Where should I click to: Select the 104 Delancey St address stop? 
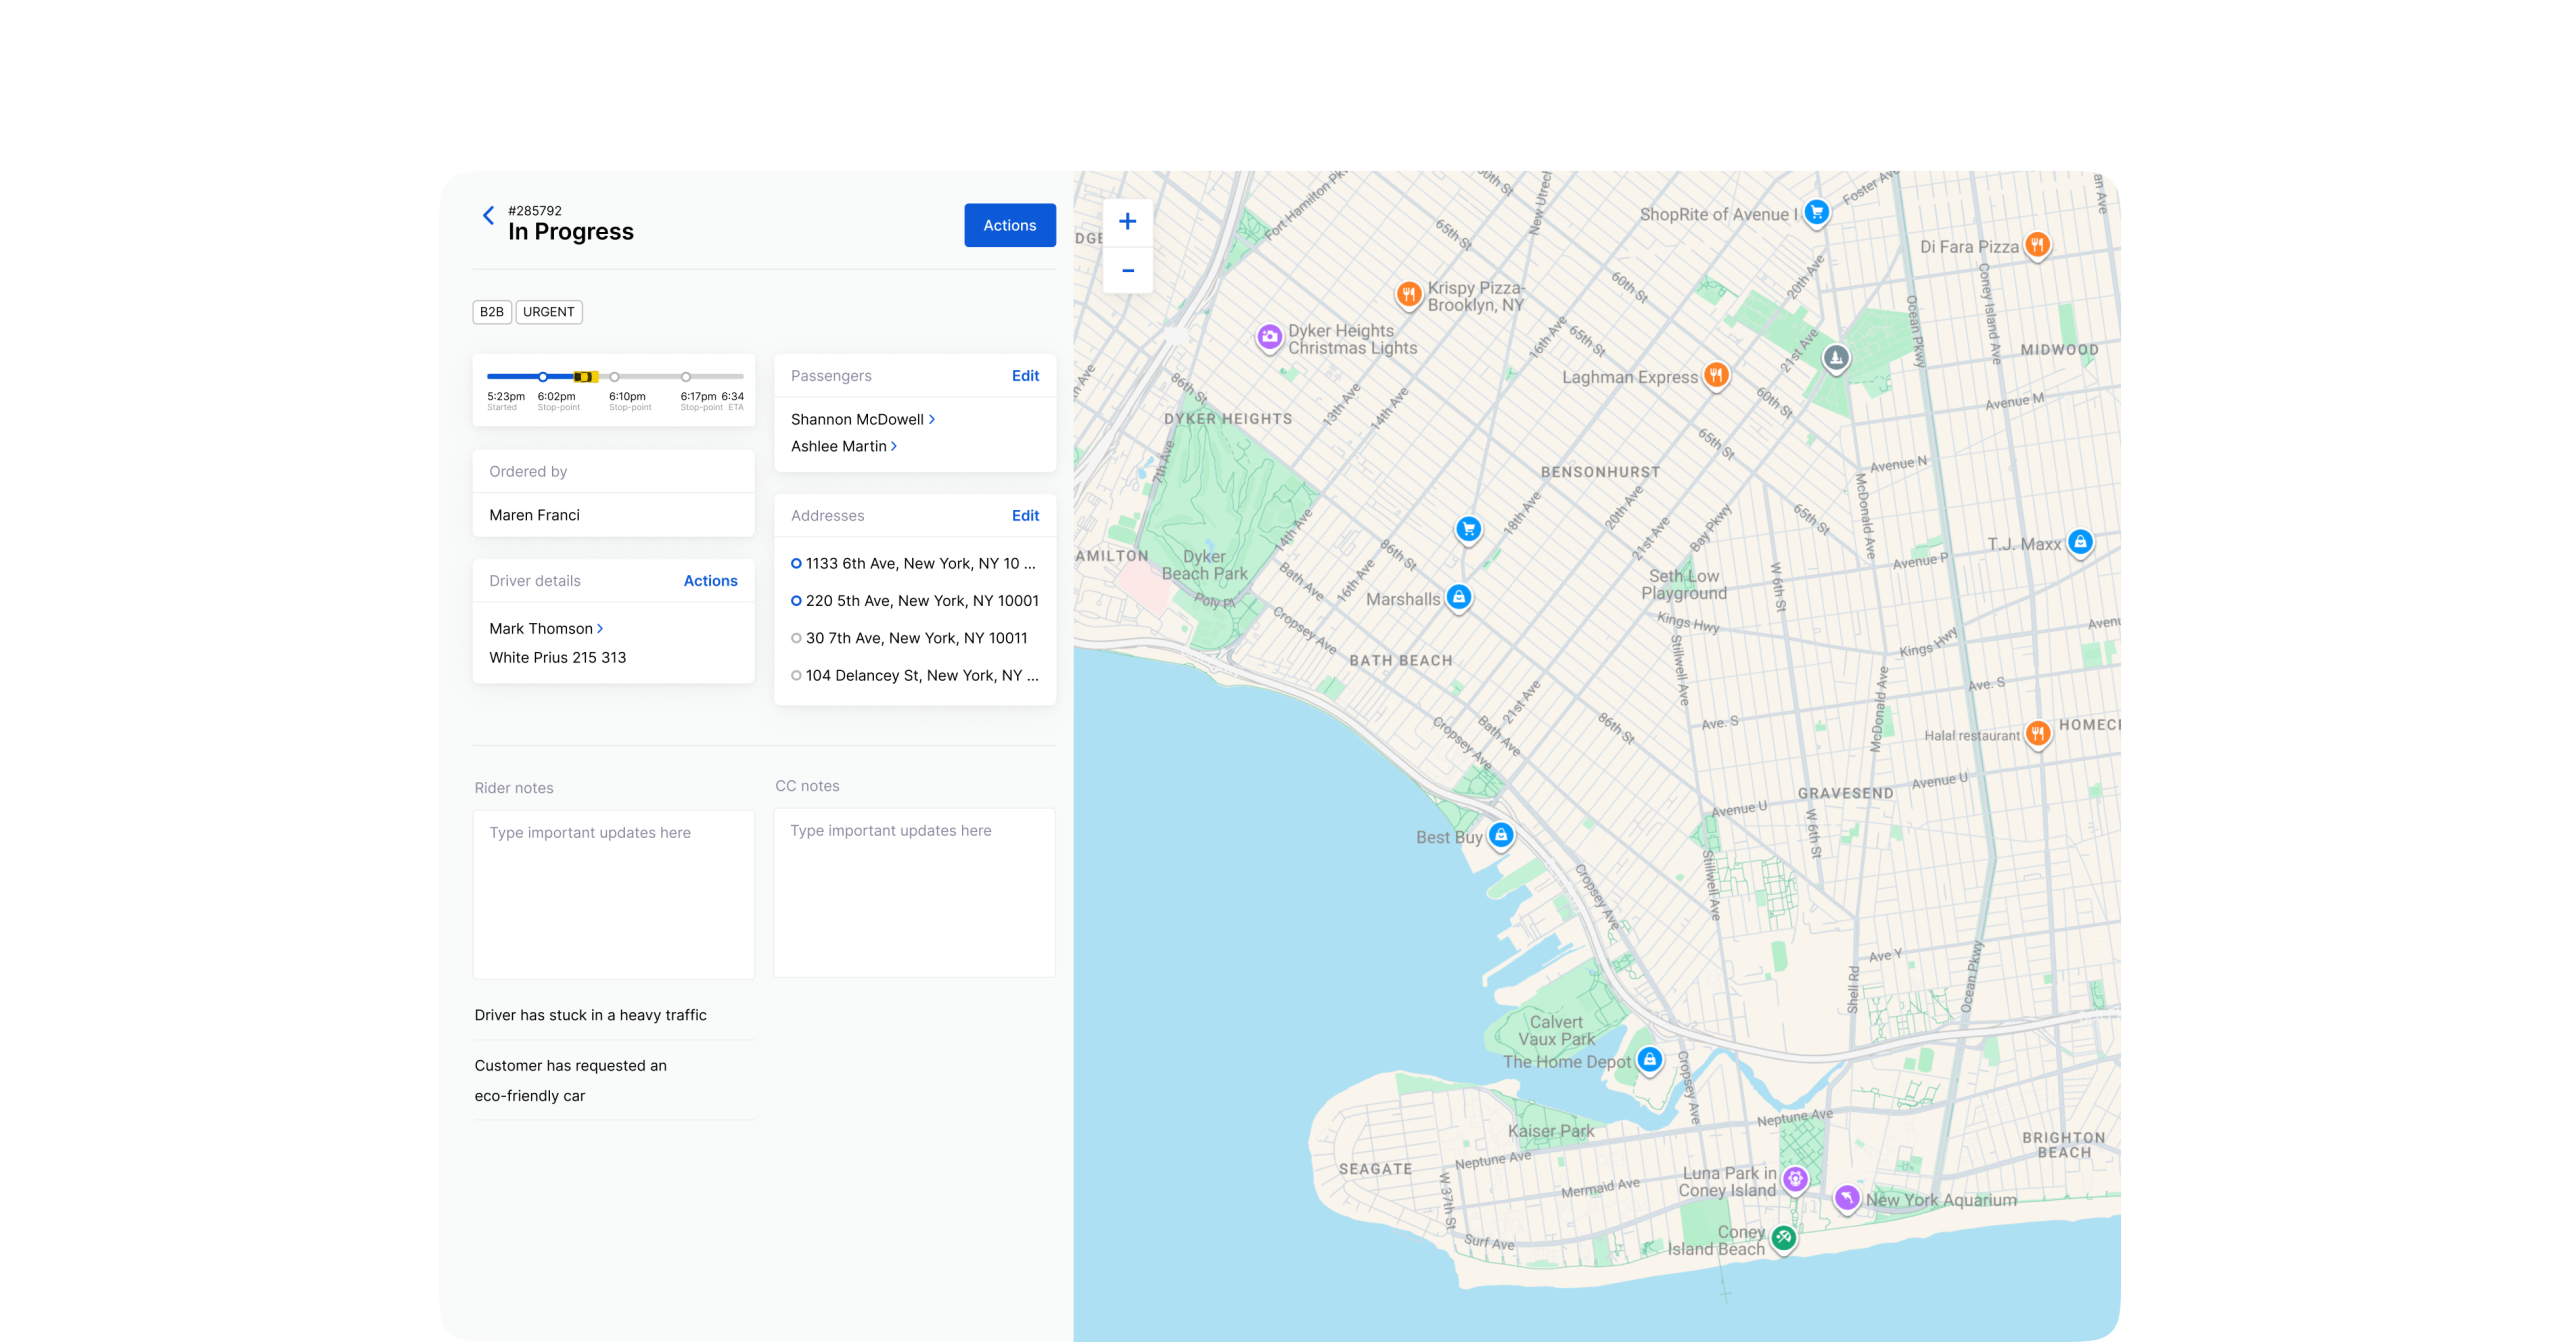click(x=914, y=675)
